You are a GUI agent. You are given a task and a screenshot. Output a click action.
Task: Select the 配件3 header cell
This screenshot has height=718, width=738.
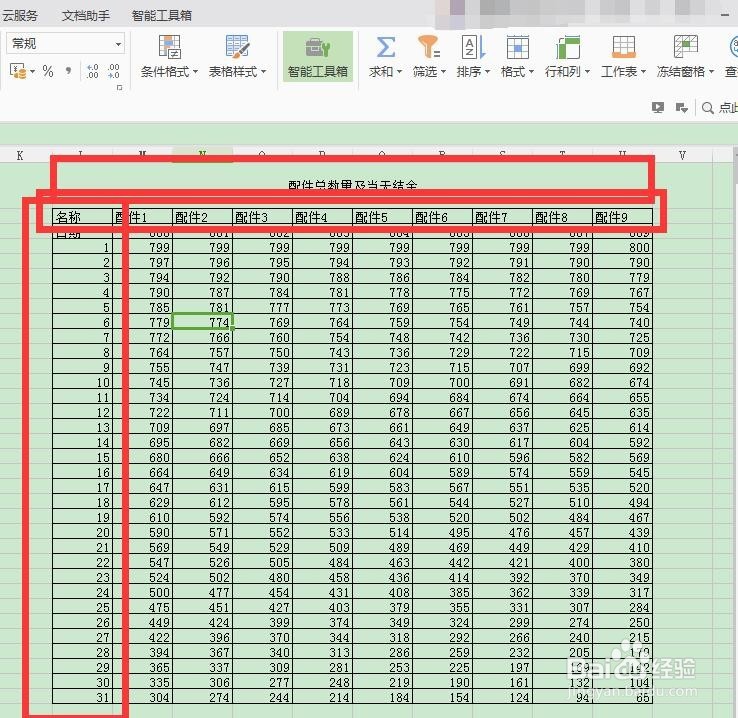263,217
